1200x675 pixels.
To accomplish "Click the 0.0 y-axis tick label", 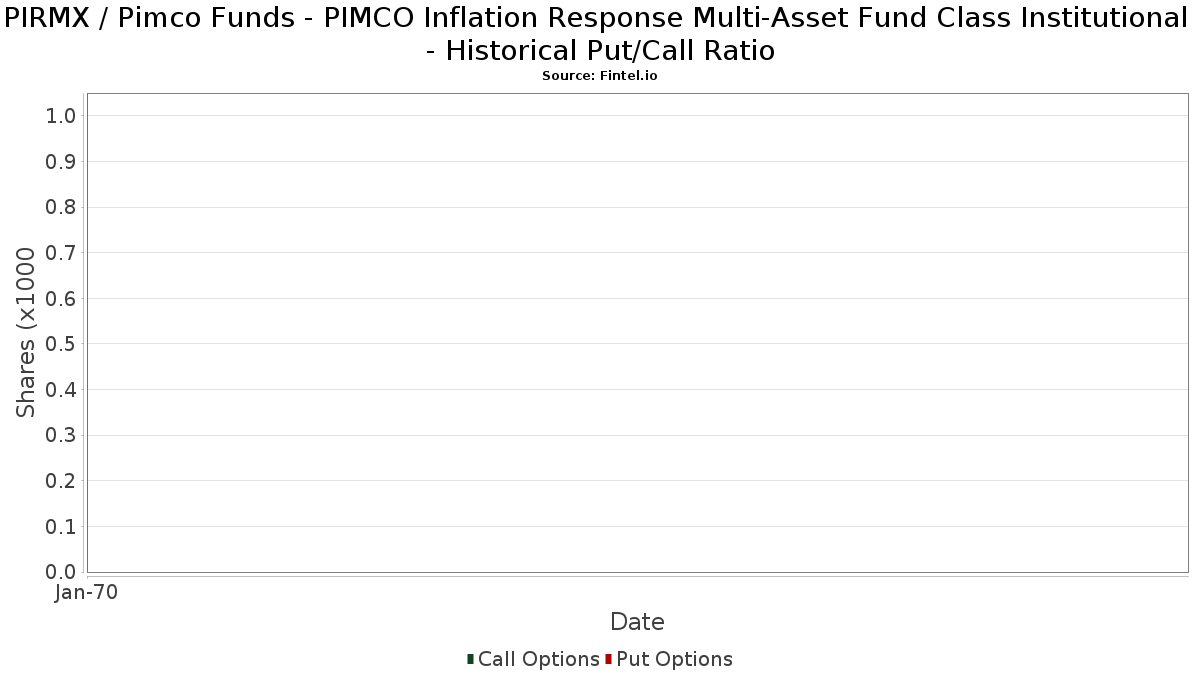I will 61,572.
